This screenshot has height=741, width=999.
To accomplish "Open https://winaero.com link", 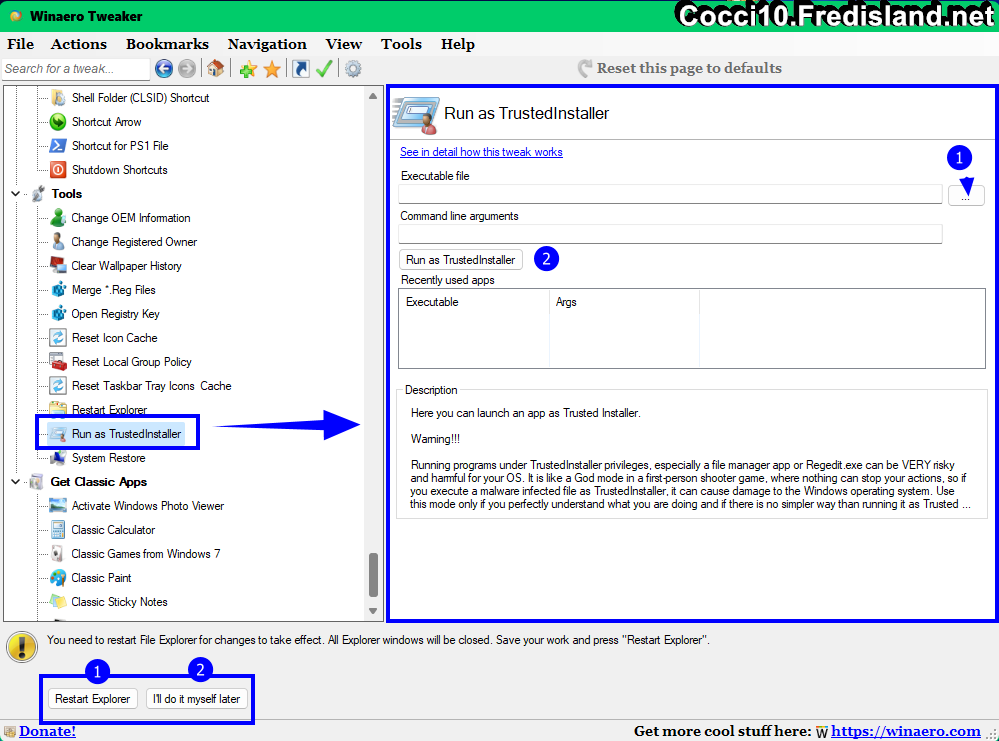I will click(905, 731).
